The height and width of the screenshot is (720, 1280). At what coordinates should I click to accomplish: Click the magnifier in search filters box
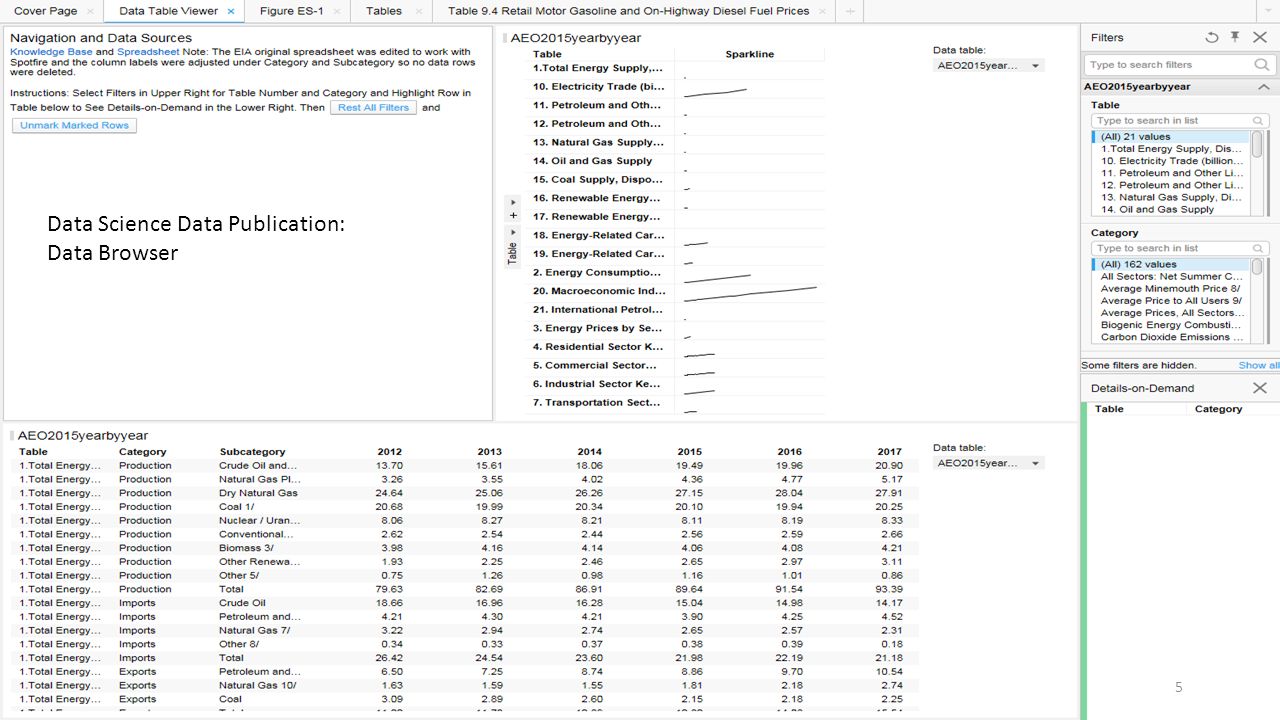coord(1261,64)
